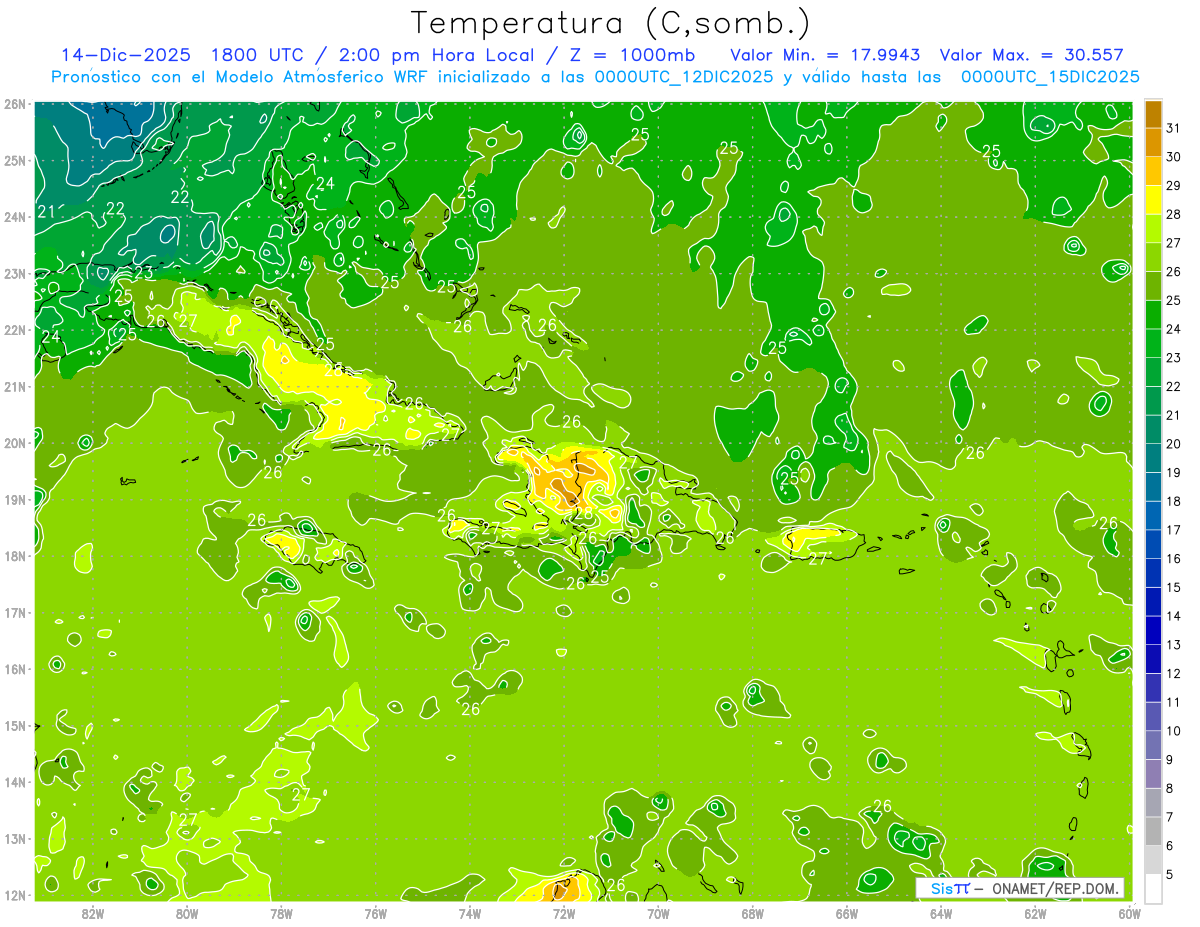This screenshot has height=927, width=1200.
Task: Click the '62W' longitude axis label
Action: 1035,913
